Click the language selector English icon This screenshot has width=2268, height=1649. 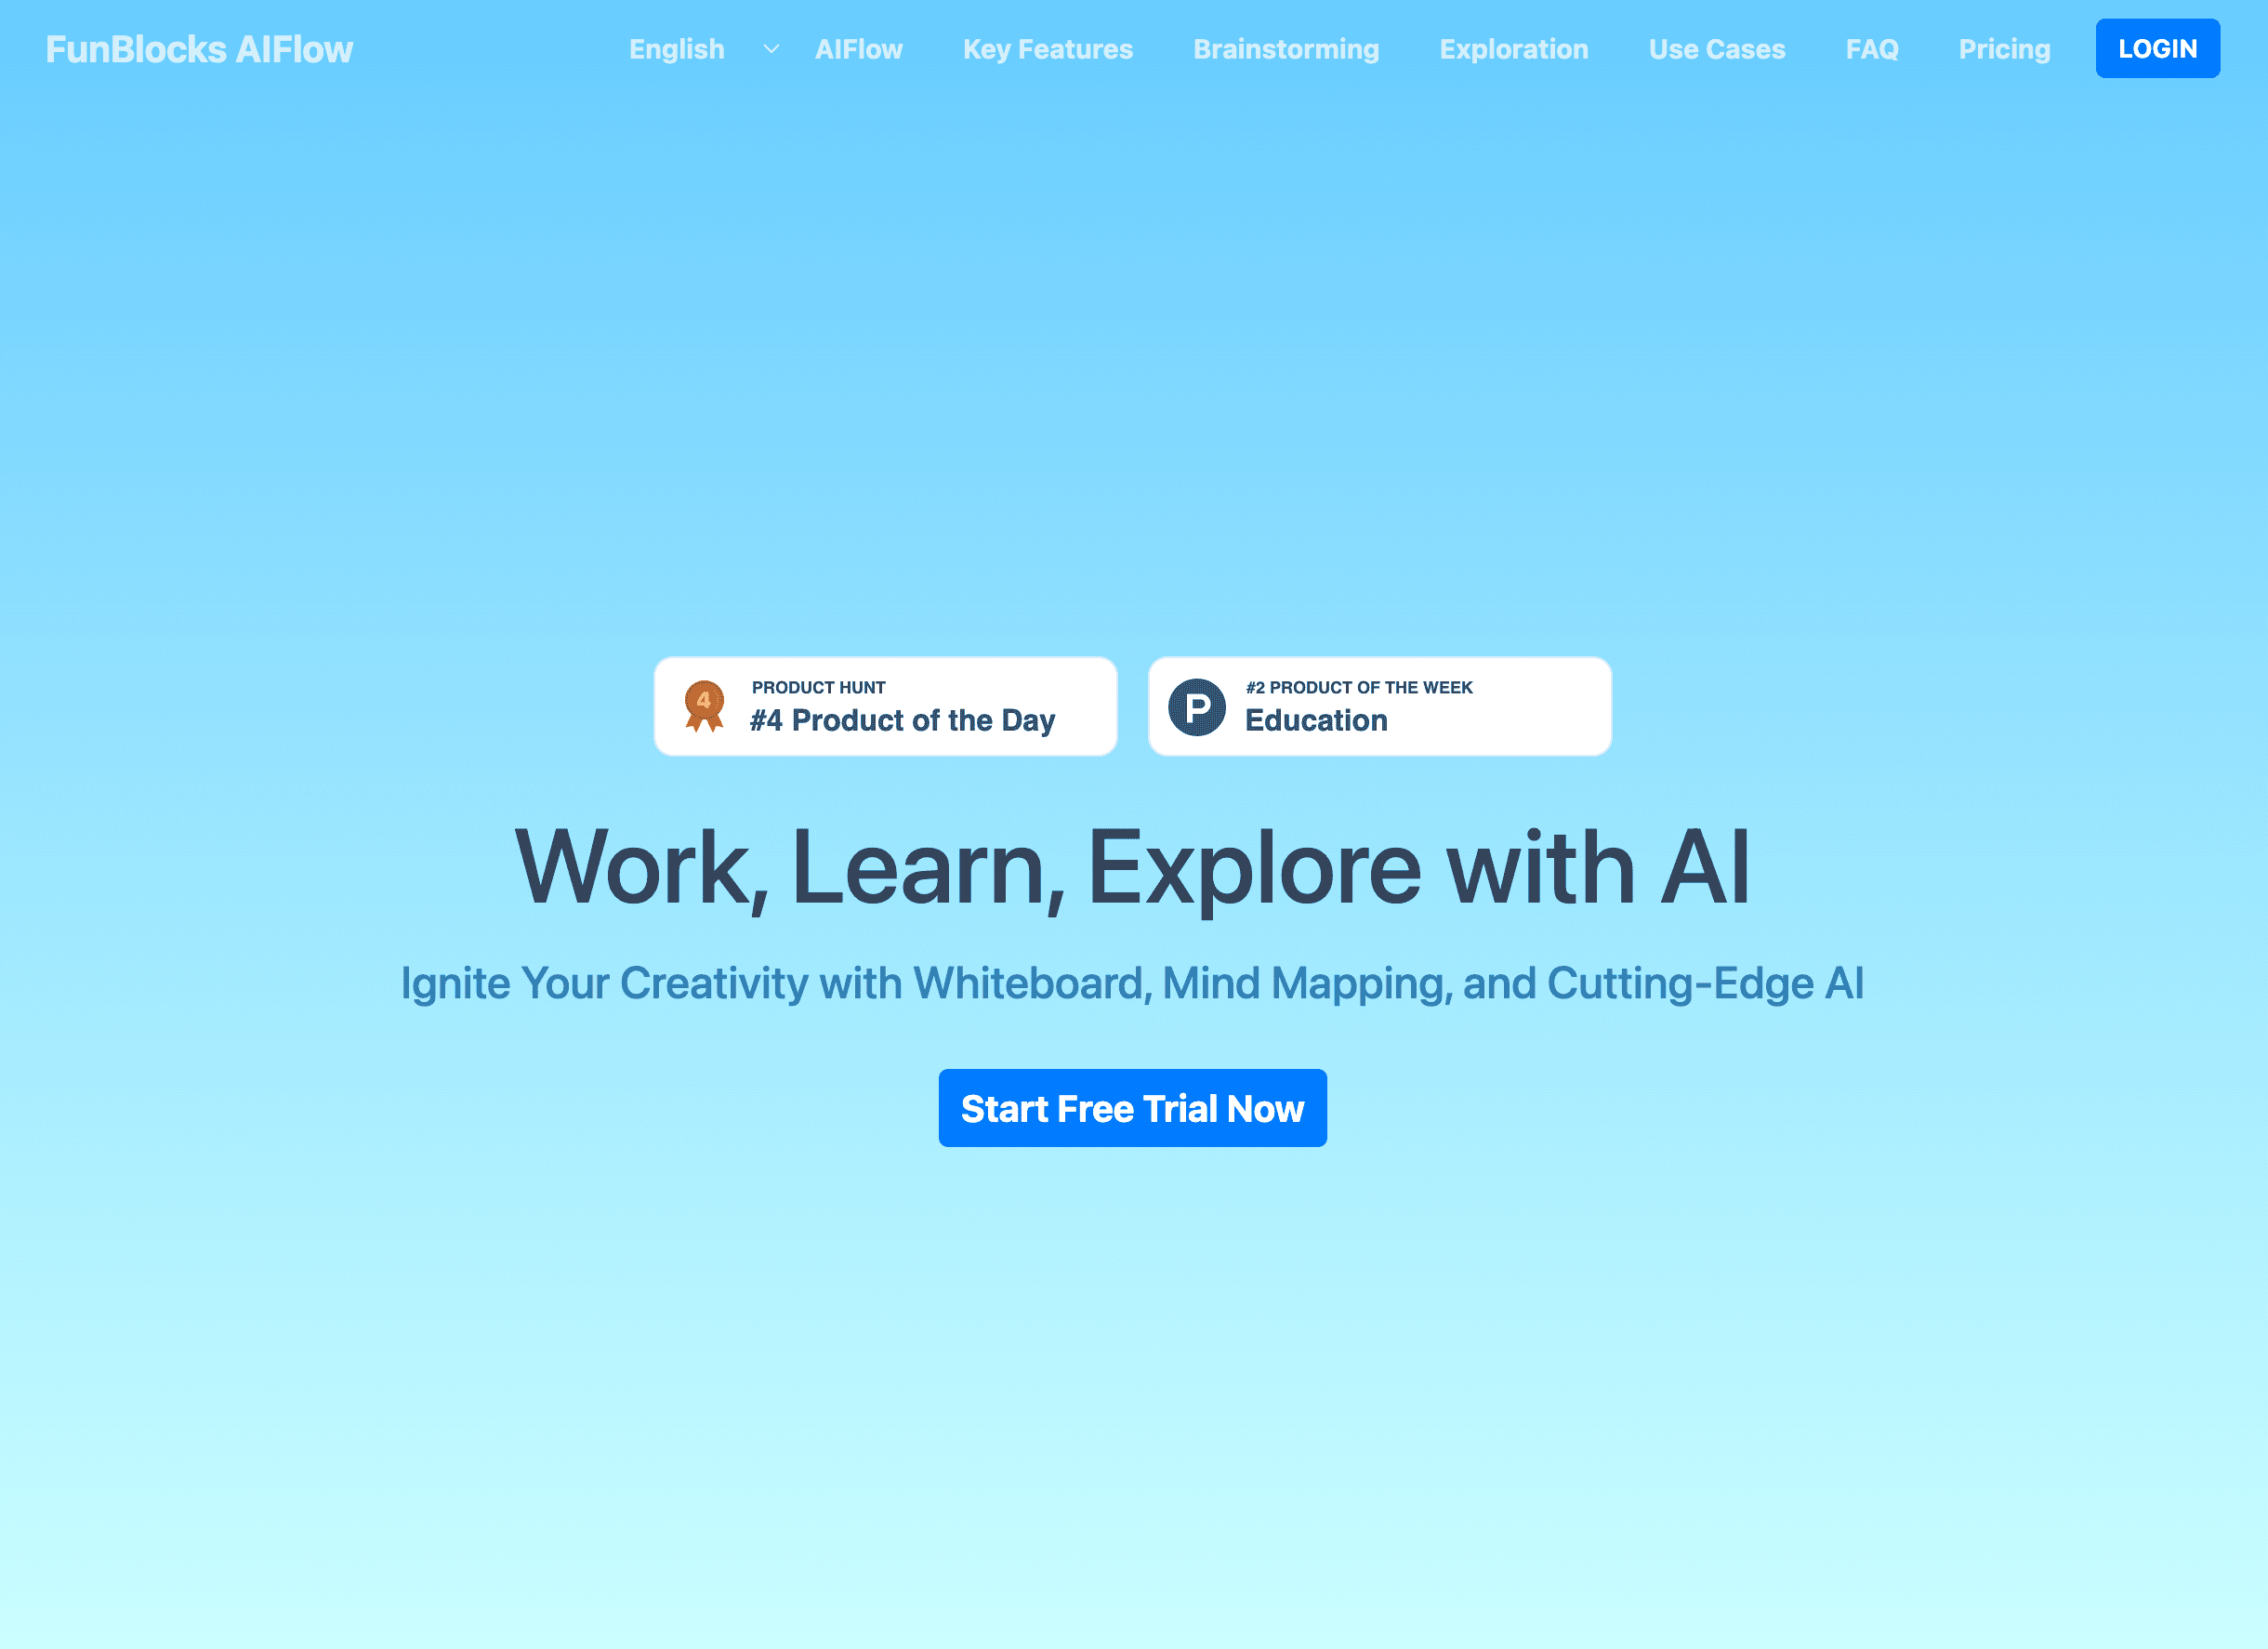click(x=768, y=47)
